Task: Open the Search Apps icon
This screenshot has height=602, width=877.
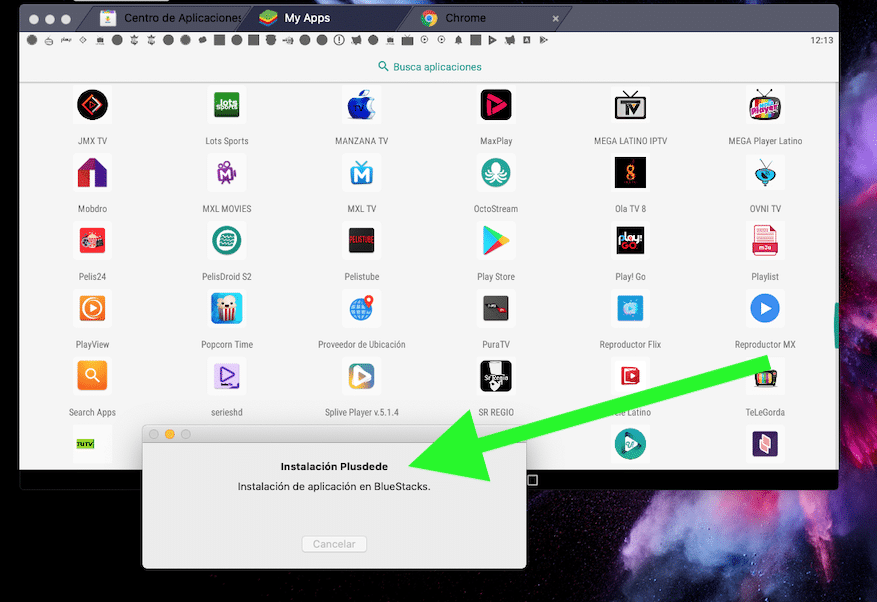Action: click(92, 377)
